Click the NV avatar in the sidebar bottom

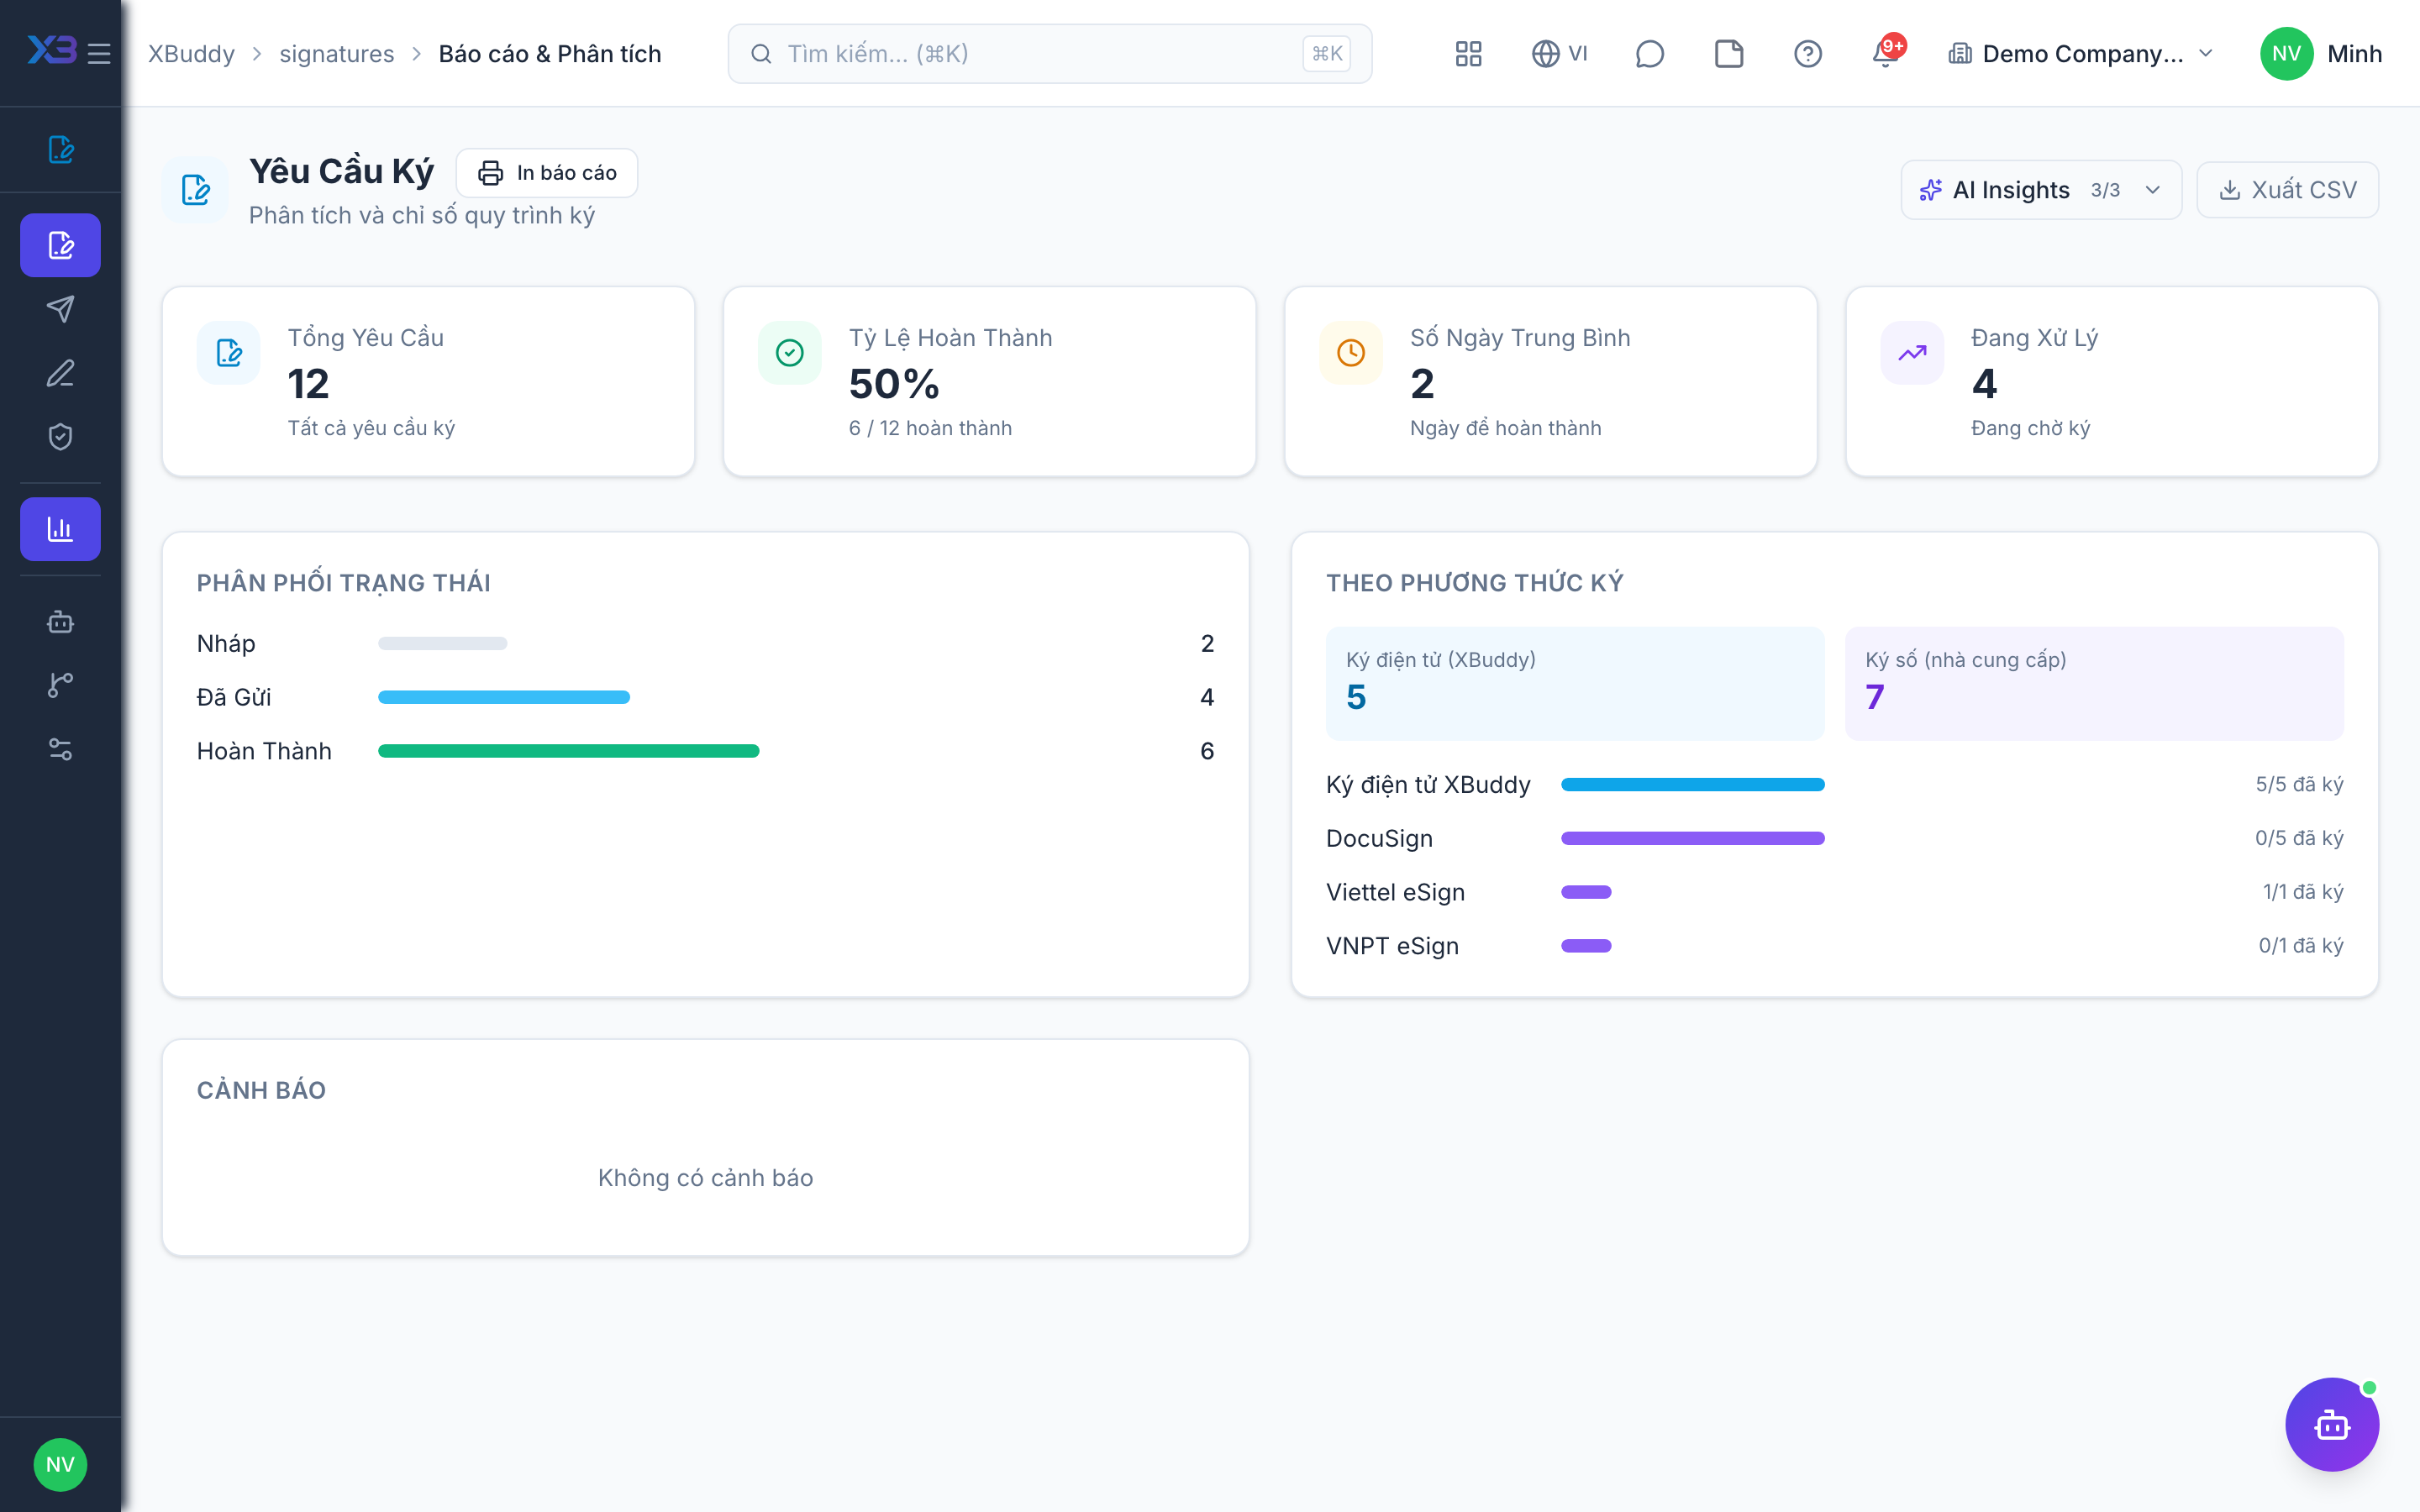point(60,1465)
